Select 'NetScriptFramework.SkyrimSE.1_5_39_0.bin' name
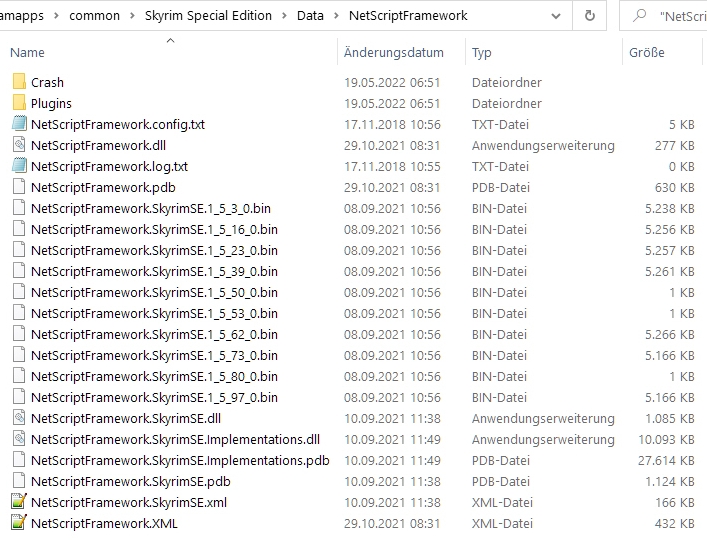Screen dimensions: 707x540 point(154,271)
